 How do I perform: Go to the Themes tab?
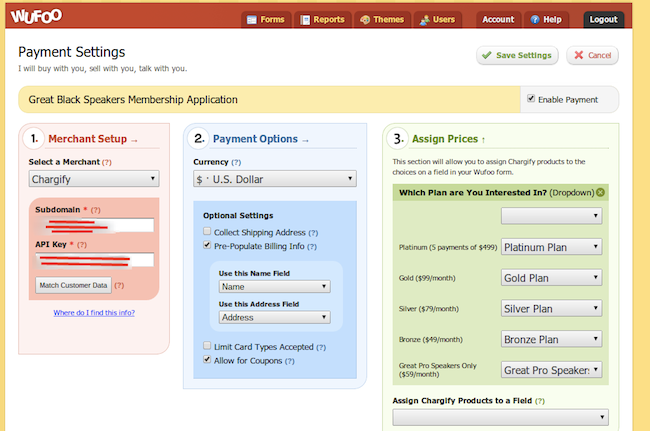(382, 20)
